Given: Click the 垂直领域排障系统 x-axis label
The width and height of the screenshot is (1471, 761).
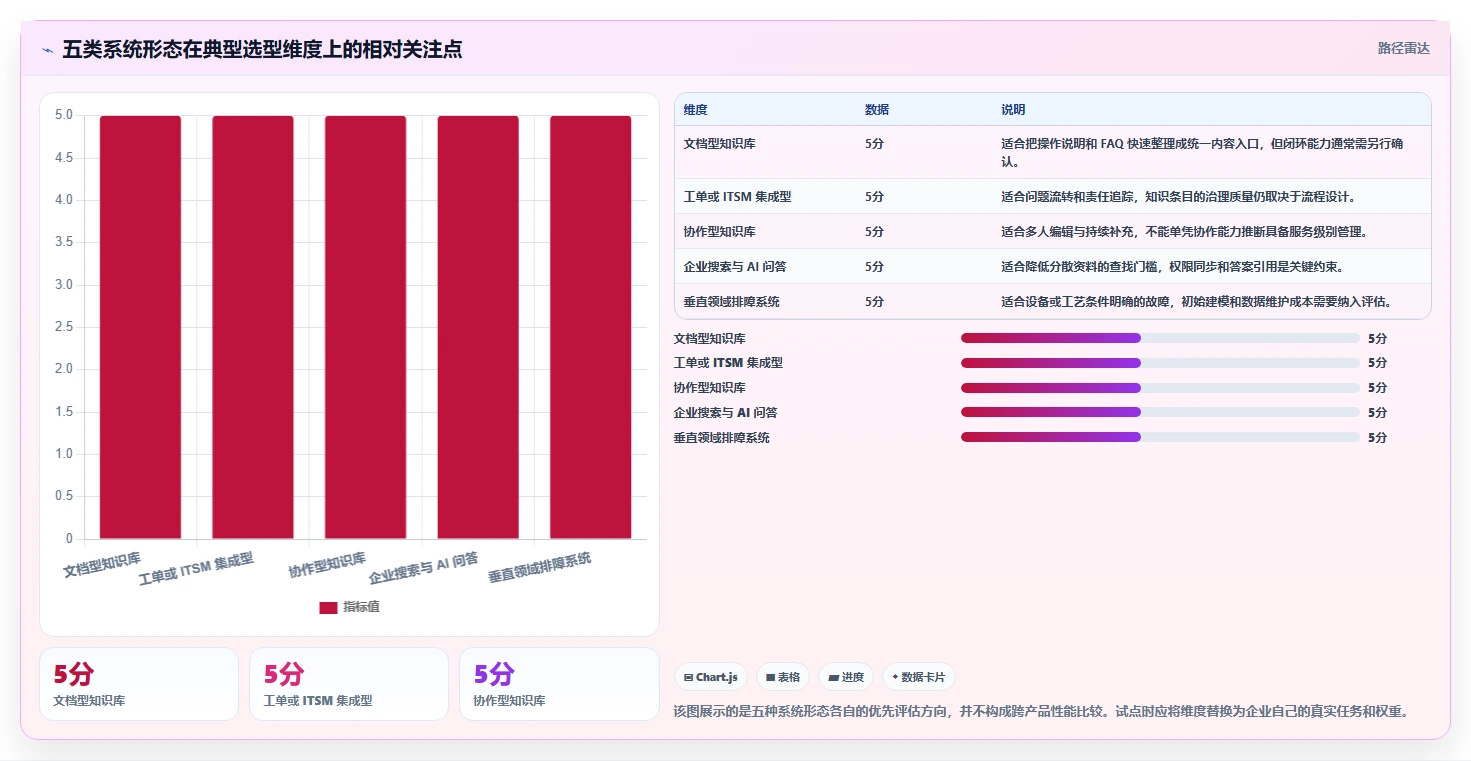Looking at the screenshot, I should (540, 568).
